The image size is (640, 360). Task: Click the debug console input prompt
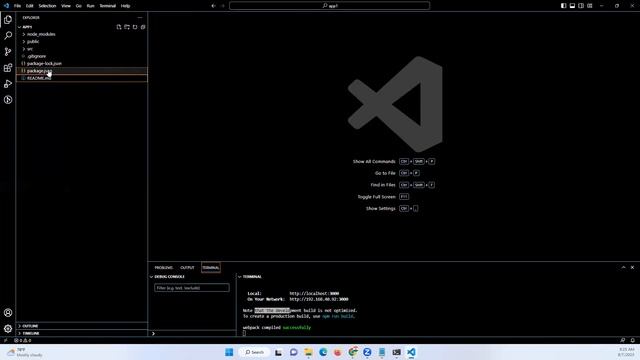coord(192,333)
